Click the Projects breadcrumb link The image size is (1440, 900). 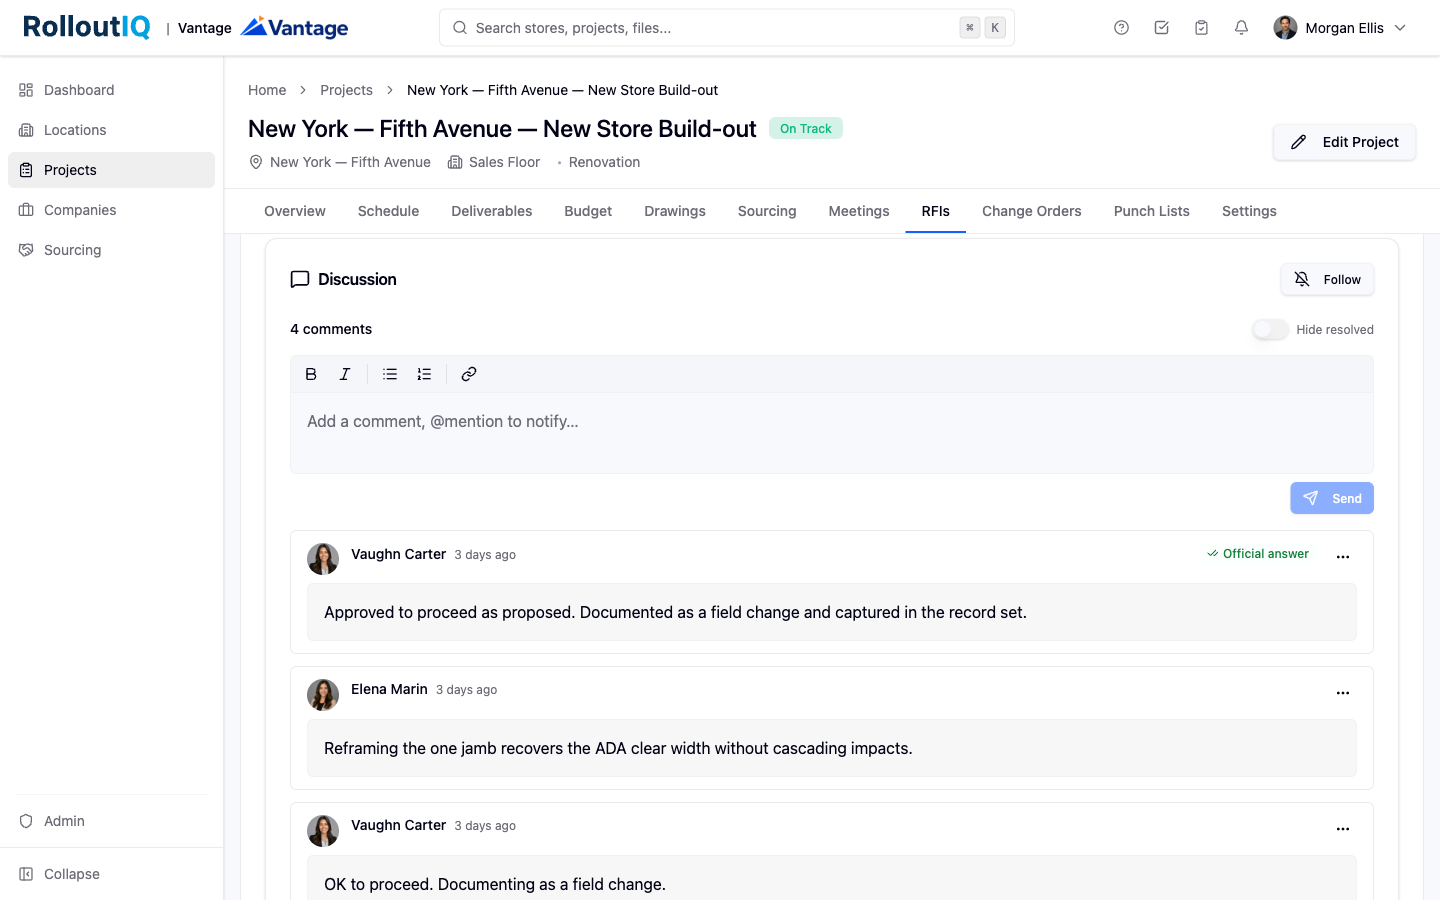click(x=346, y=90)
